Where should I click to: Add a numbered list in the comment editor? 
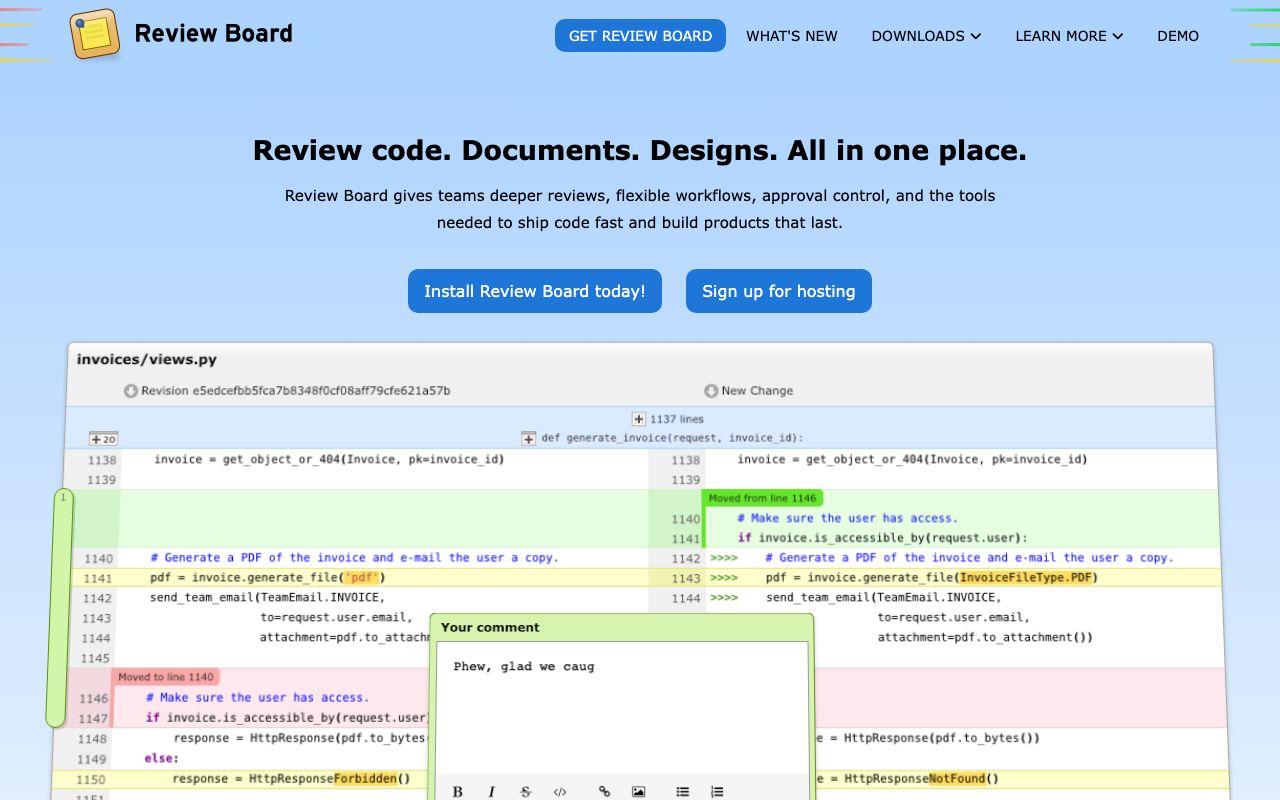coord(716,791)
